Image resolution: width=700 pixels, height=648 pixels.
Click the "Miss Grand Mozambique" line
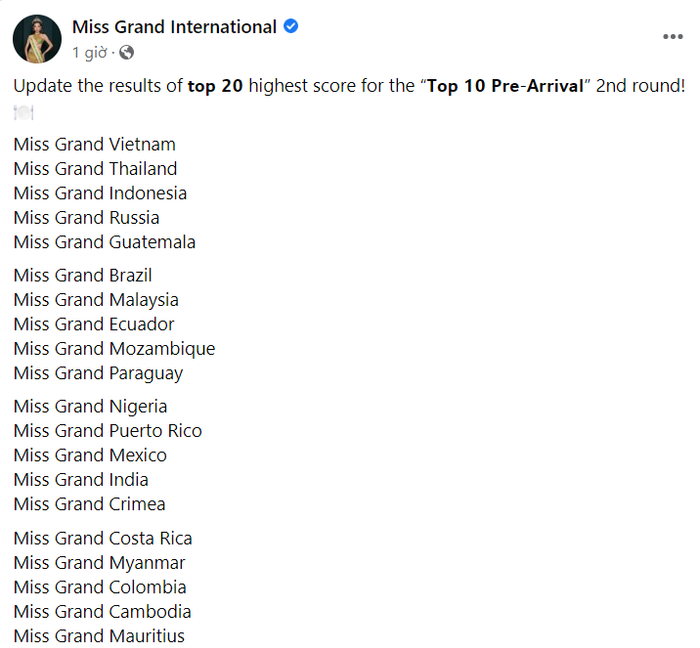point(115,349)
